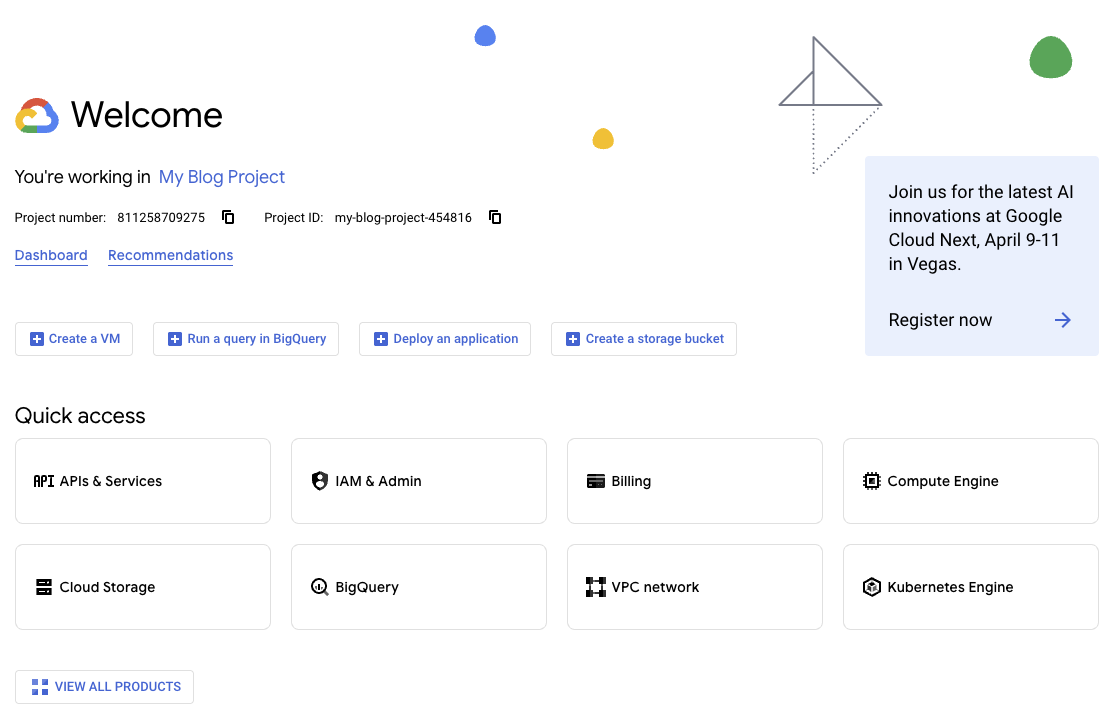Click the Google Cloud logo icon
Viewport: 1114px width, 714px height.
click(x=37, y=116)
